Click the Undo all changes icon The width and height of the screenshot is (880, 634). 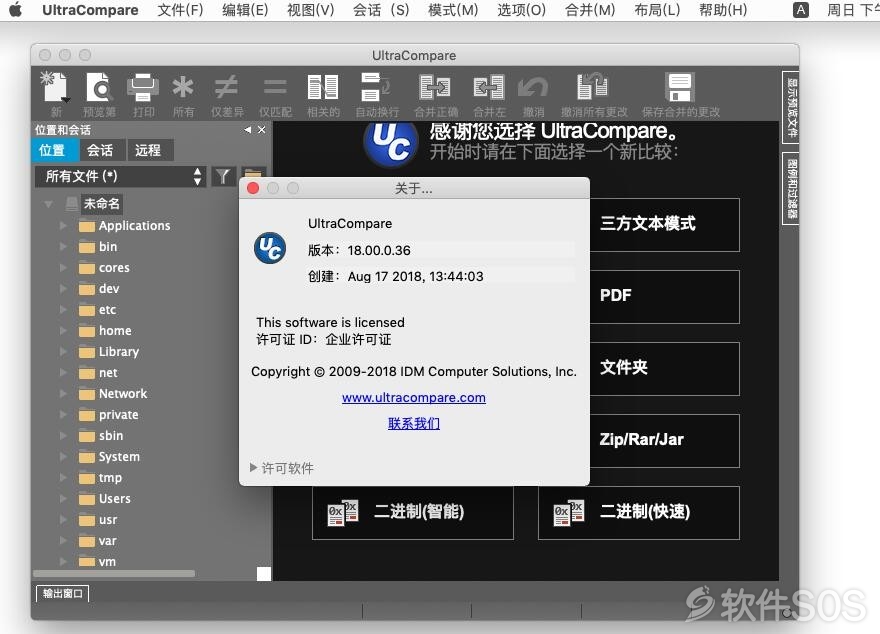[593, 88]
